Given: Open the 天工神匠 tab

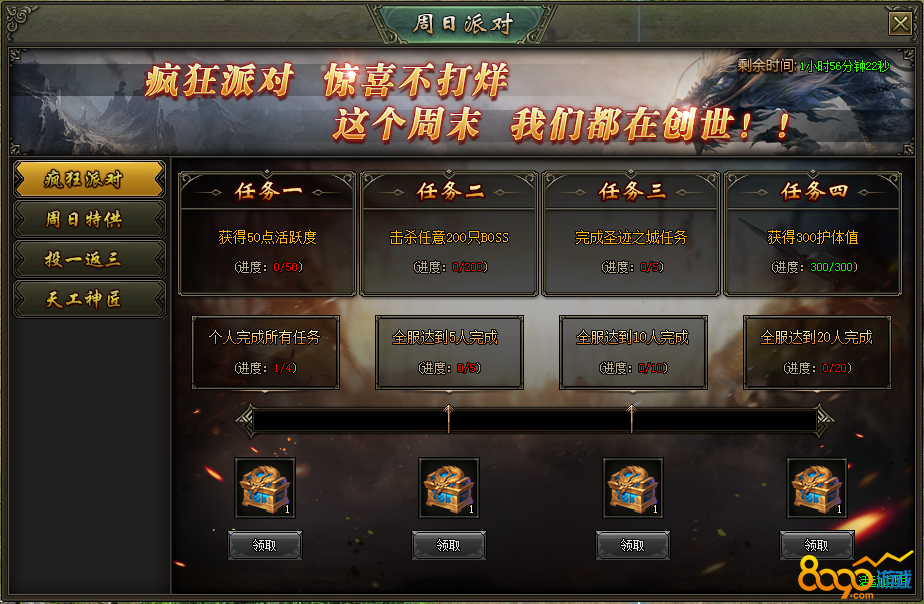Looking at the screenshot, I should [x=89, y=299].
